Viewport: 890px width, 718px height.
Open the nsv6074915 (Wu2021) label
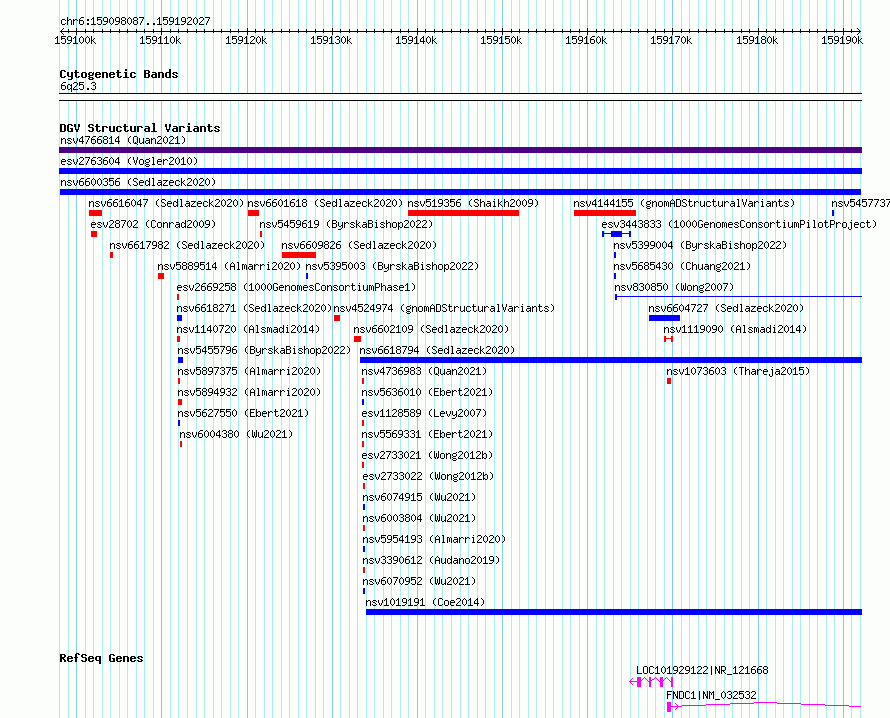click(419, 497)
